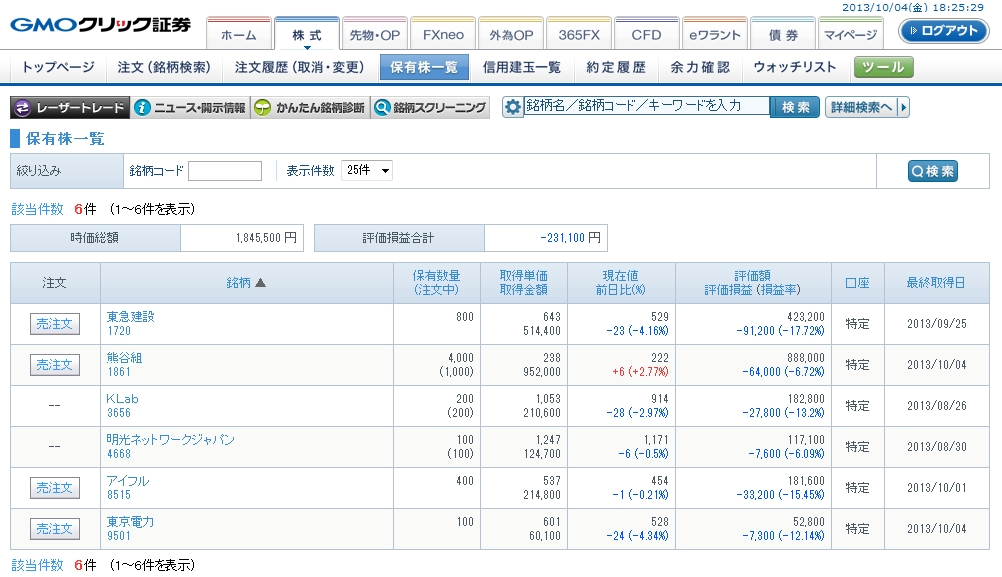Viewport: 1002px width, 577px height.
Task: Open the 注文履歴 (取消・変更) menu
Action: [299, 67]
